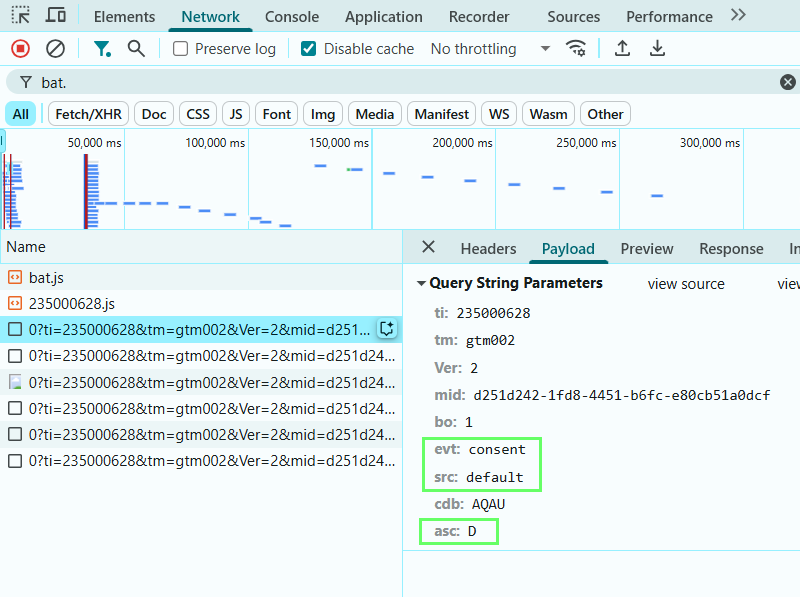Open the network search magnifier

point(136,49)
